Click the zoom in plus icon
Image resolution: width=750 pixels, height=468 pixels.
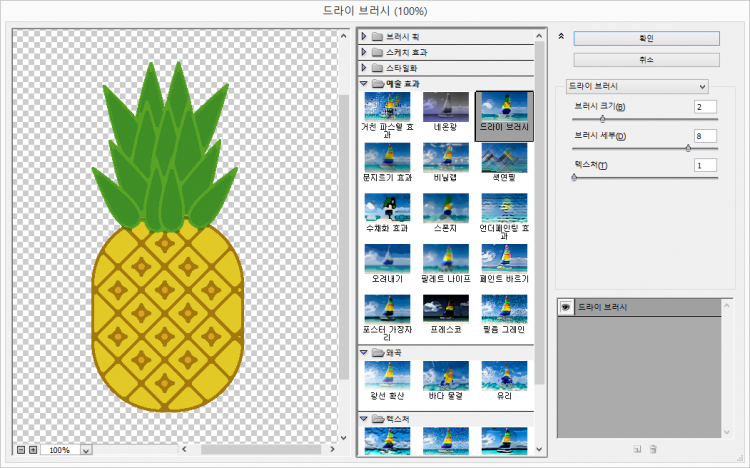[x=33, y=450]
